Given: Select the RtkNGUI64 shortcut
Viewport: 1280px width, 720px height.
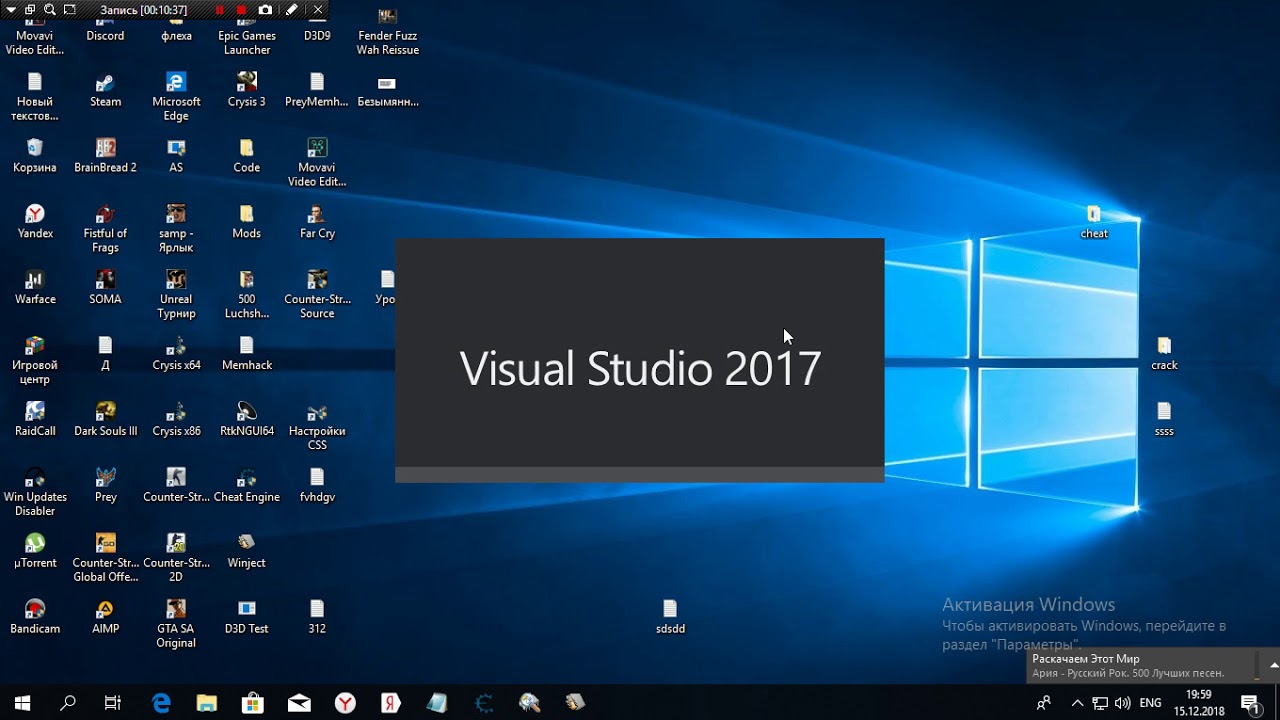Looking at the screenshot, I should tap(247, 420).
